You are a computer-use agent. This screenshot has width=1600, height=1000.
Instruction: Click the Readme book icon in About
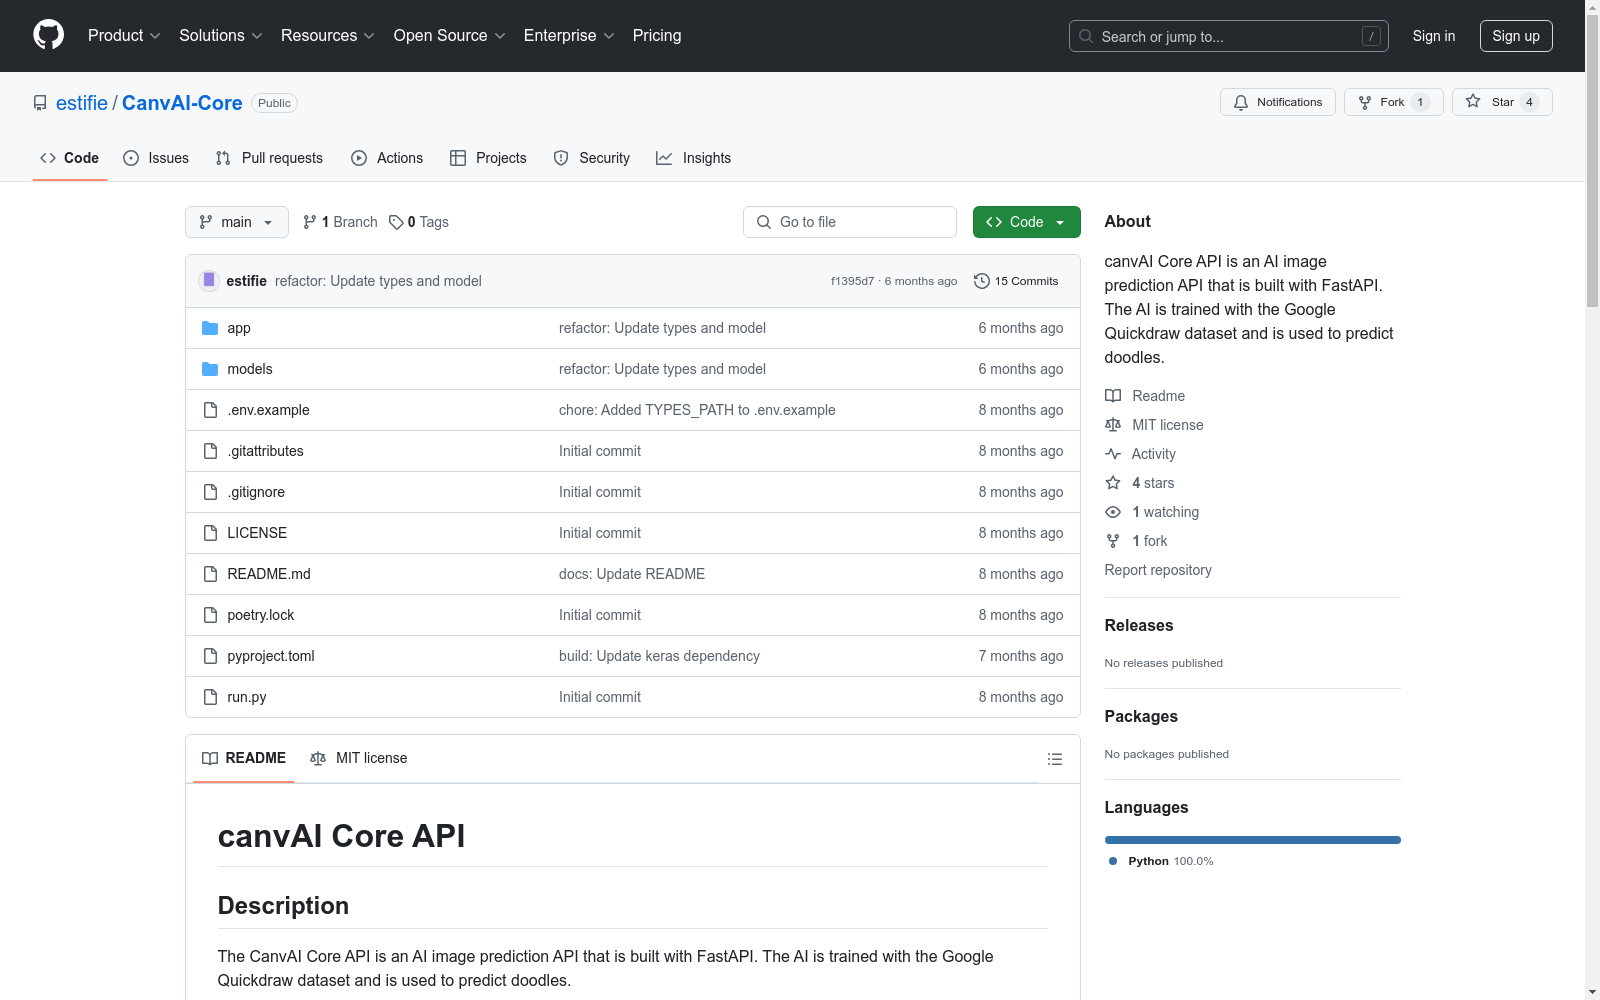[x=1113, y=396]
